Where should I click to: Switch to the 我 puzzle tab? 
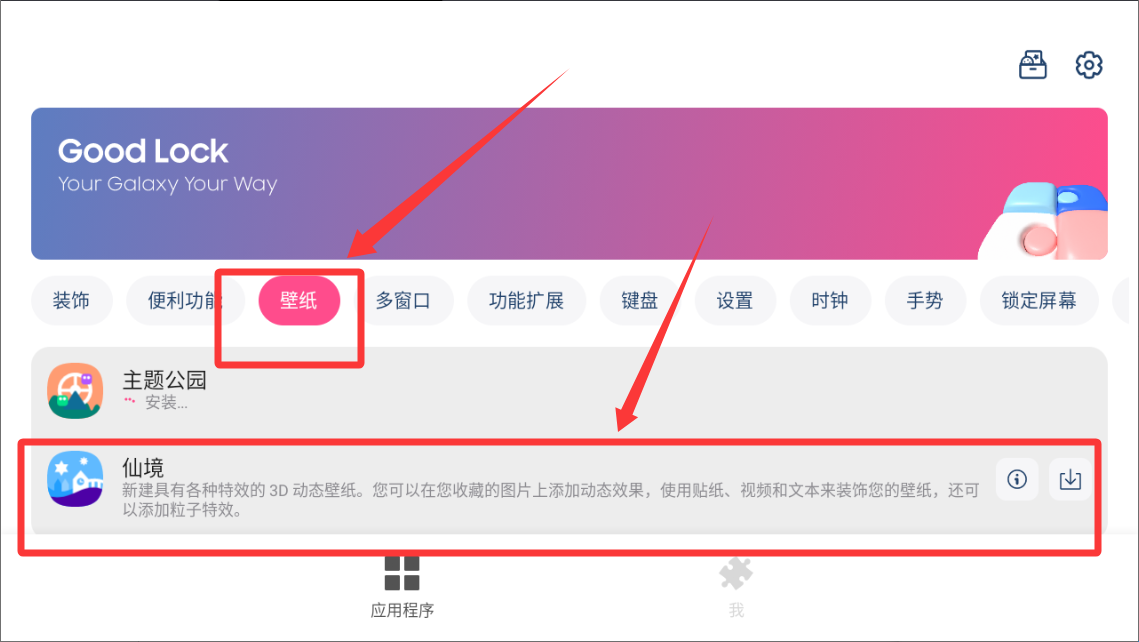tap(736, 587)
